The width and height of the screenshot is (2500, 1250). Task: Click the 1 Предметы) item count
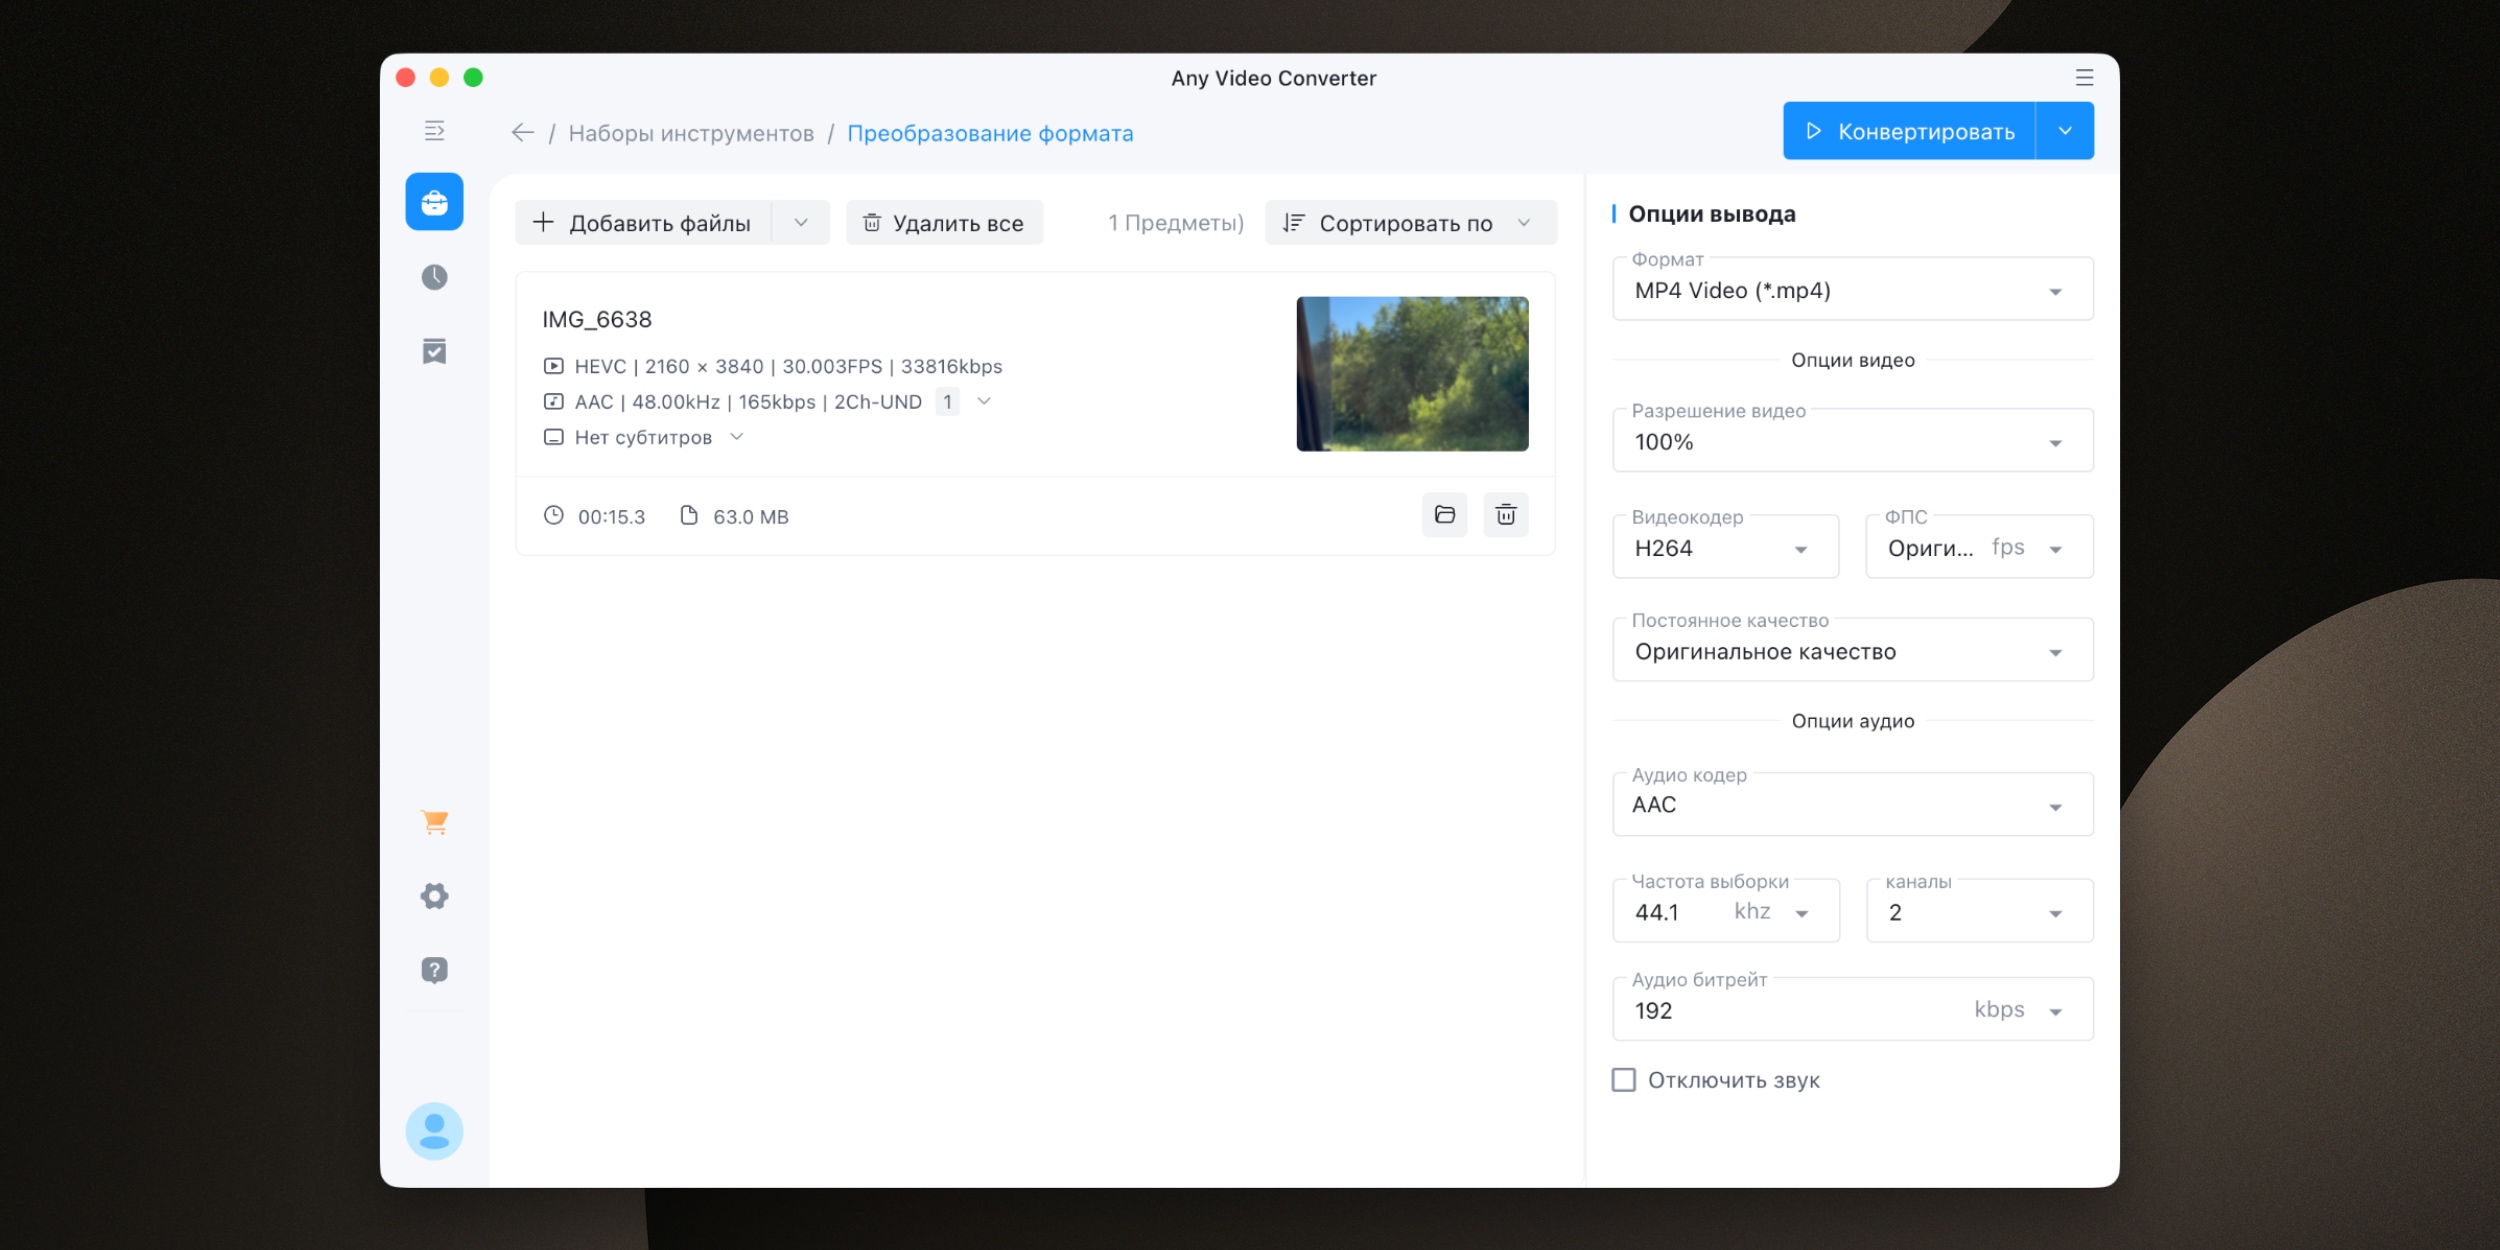(1176, 222)
